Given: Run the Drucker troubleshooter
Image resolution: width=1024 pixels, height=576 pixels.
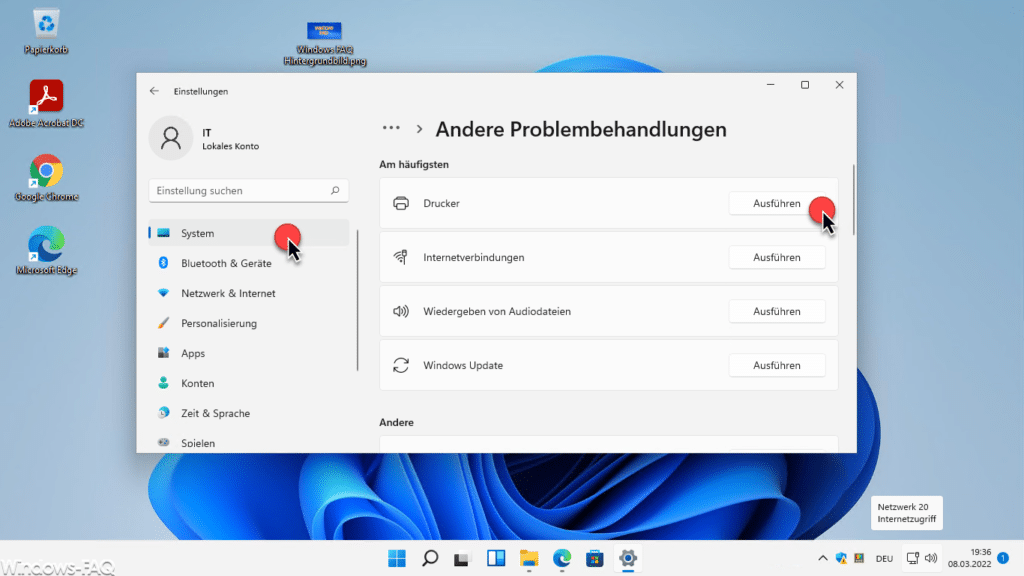Looking at the screenshot, I should click(776, 203).
